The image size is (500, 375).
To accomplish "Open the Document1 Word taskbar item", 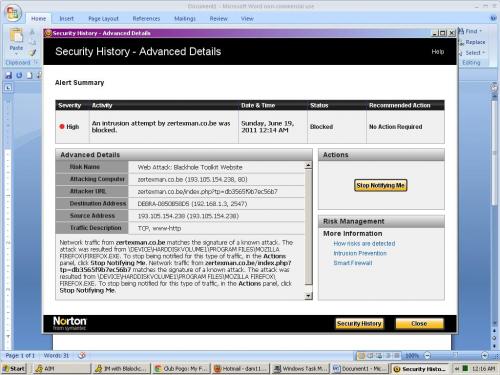I will coord(360,369).
